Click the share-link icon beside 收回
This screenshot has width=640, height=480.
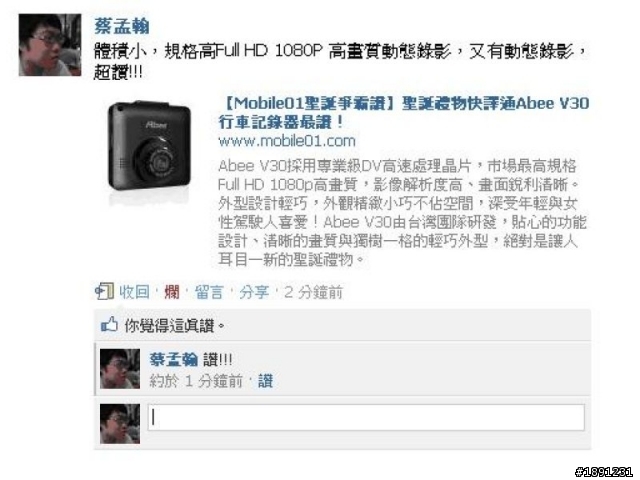[104, 291]
